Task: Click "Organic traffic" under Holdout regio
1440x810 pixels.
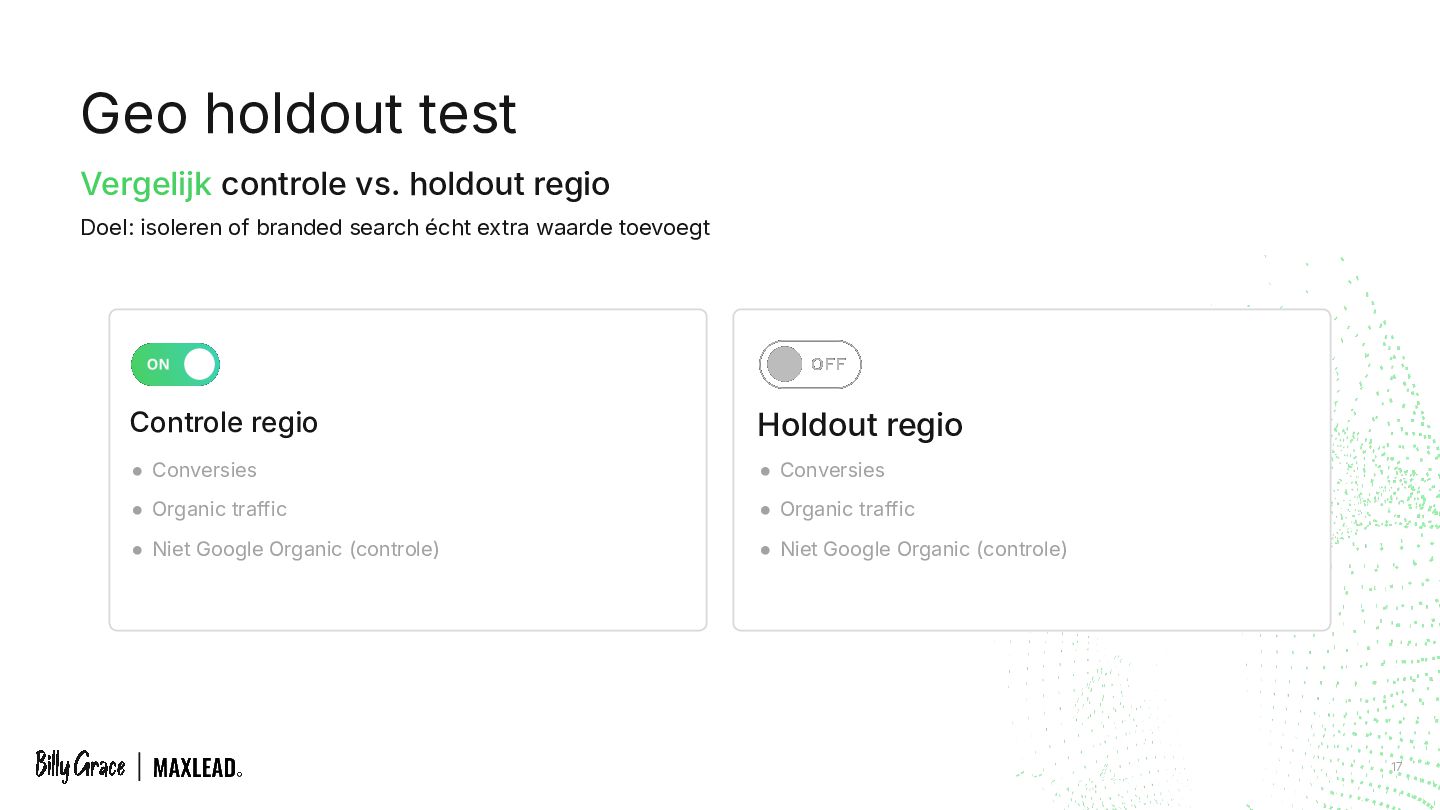Action: [847, 509]
